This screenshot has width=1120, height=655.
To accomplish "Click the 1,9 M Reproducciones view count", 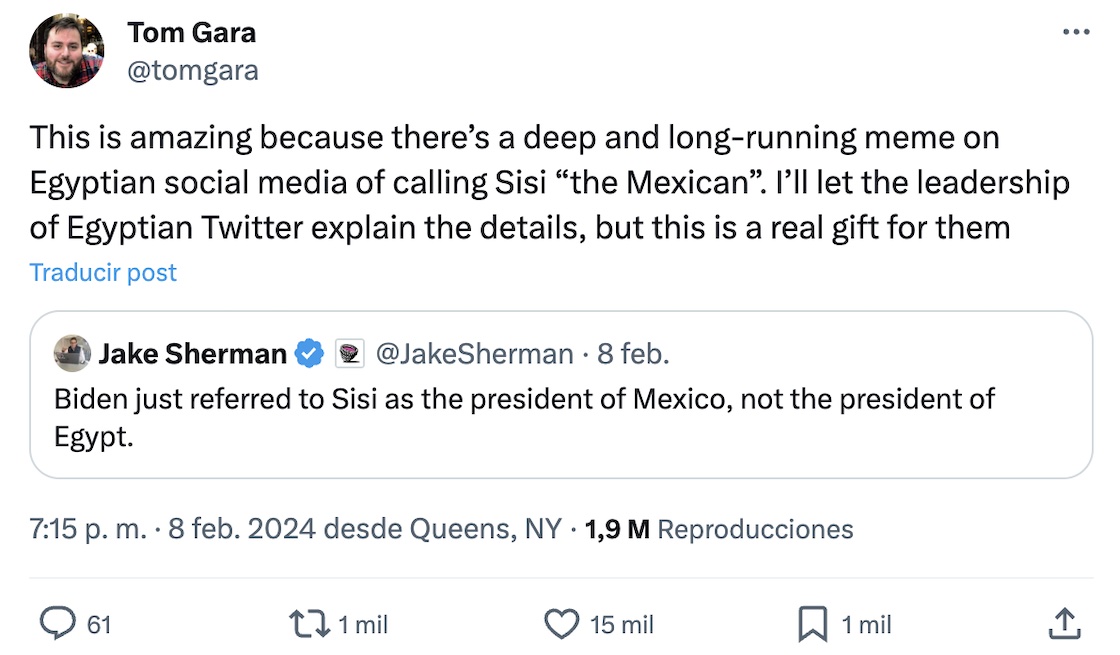I will tap(719, 528).
